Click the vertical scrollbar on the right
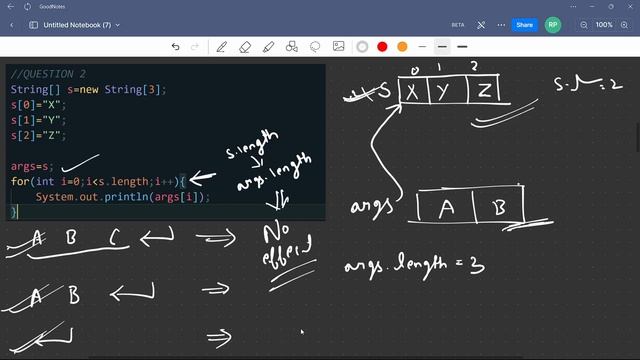Screen dimensions: 640x360 coord(638,137)
